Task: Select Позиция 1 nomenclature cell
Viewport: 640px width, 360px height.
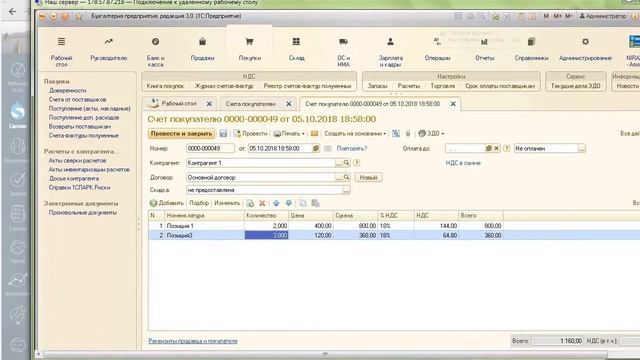Action: pyautogui.click(x=204, y=226)
